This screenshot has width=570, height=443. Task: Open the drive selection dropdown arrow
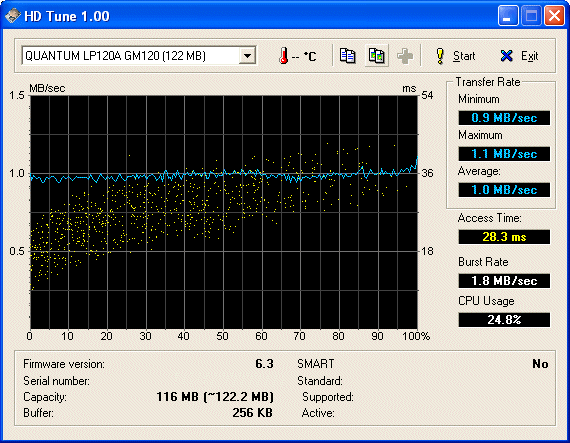247,56
